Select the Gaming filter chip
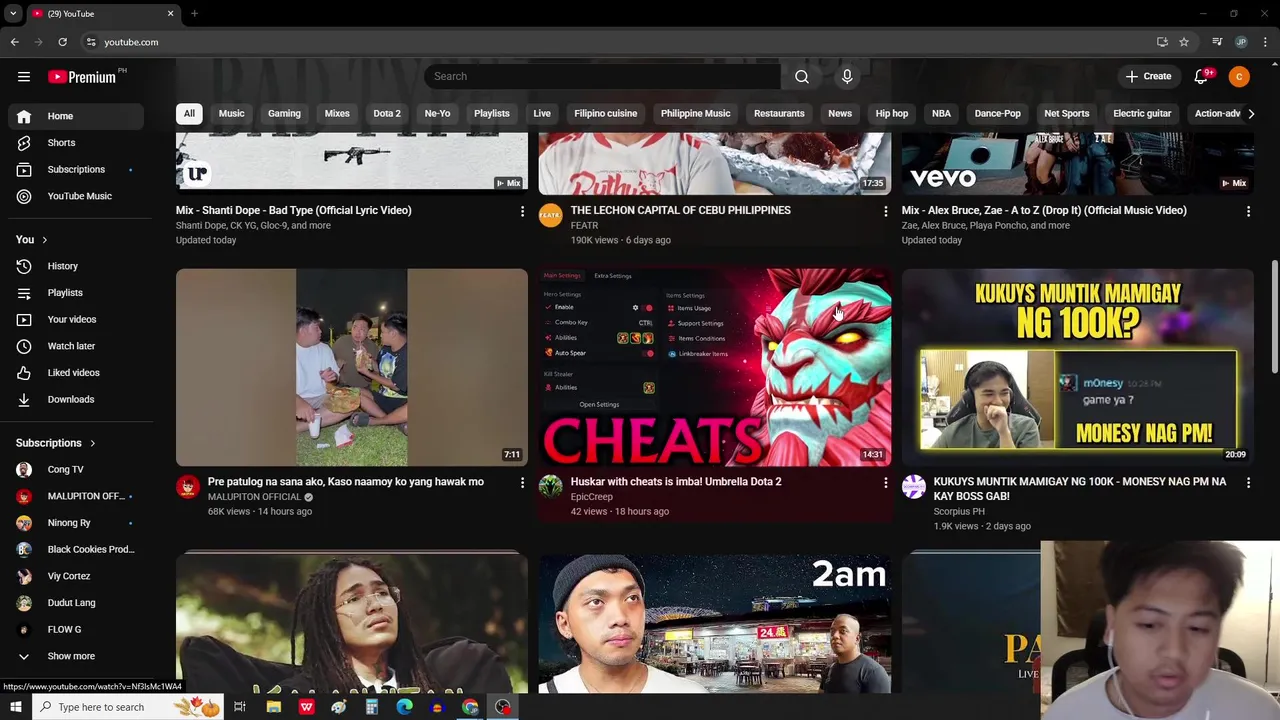The width and height of the screenshot is (1280, 720). 284,113
